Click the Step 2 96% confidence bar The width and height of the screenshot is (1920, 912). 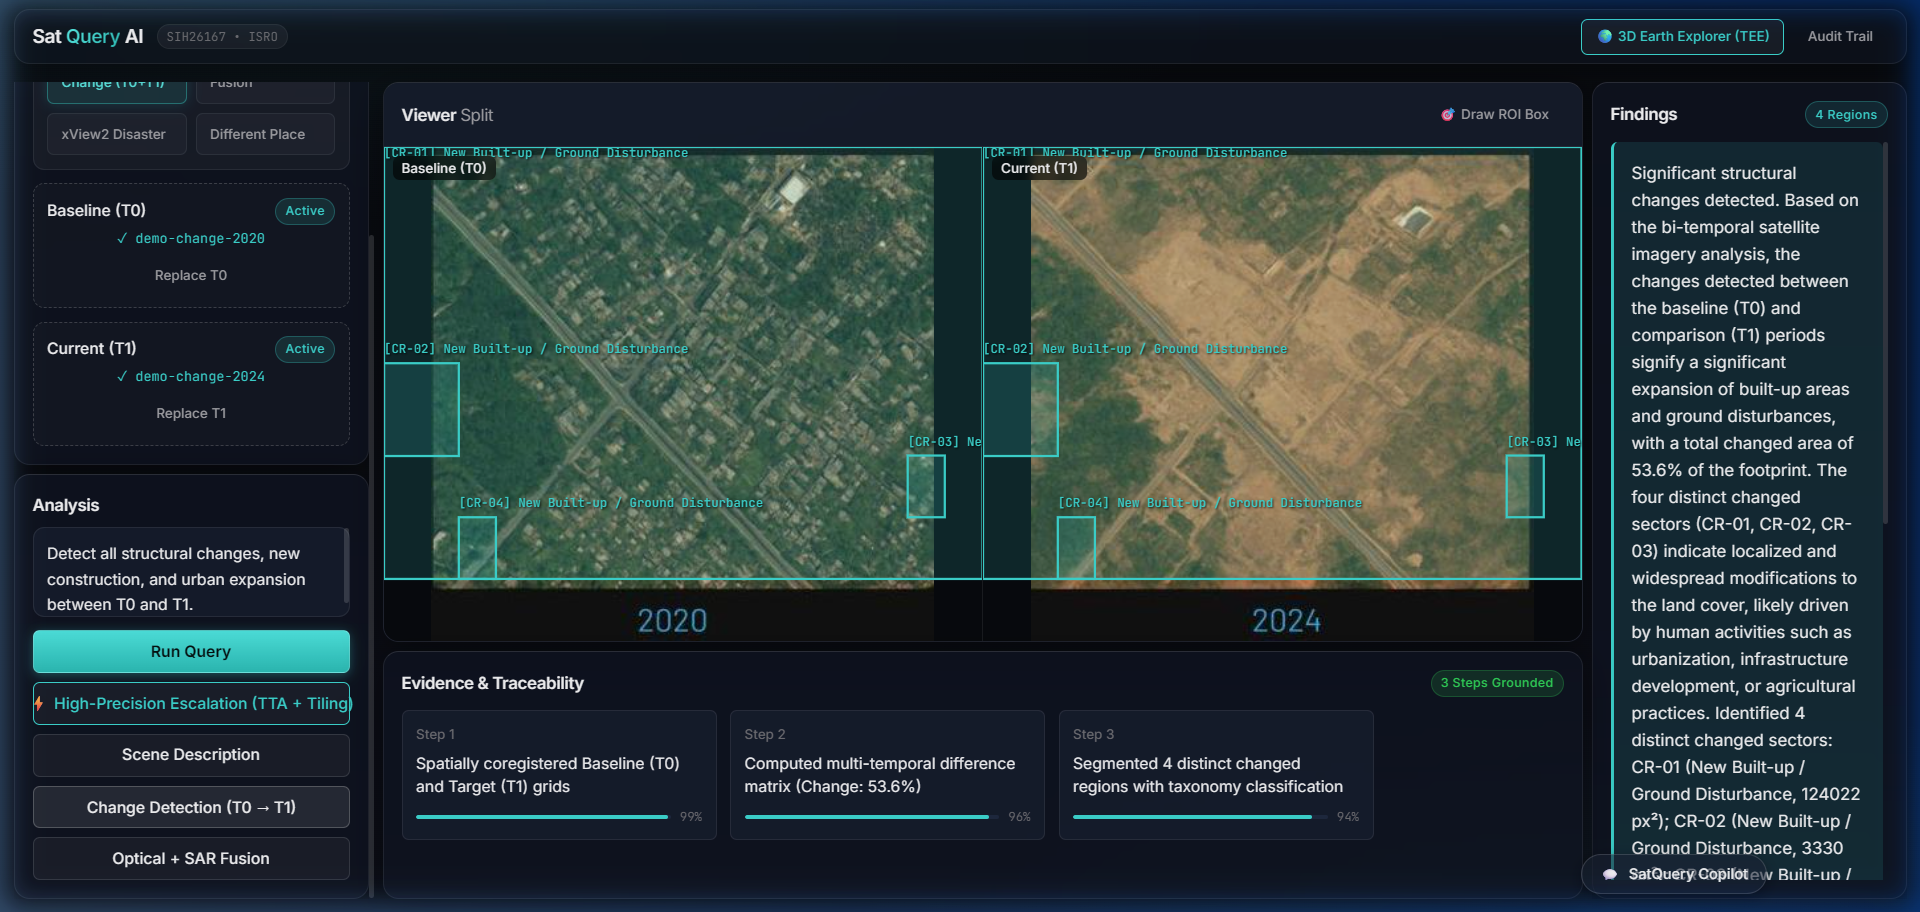[871, 817]
